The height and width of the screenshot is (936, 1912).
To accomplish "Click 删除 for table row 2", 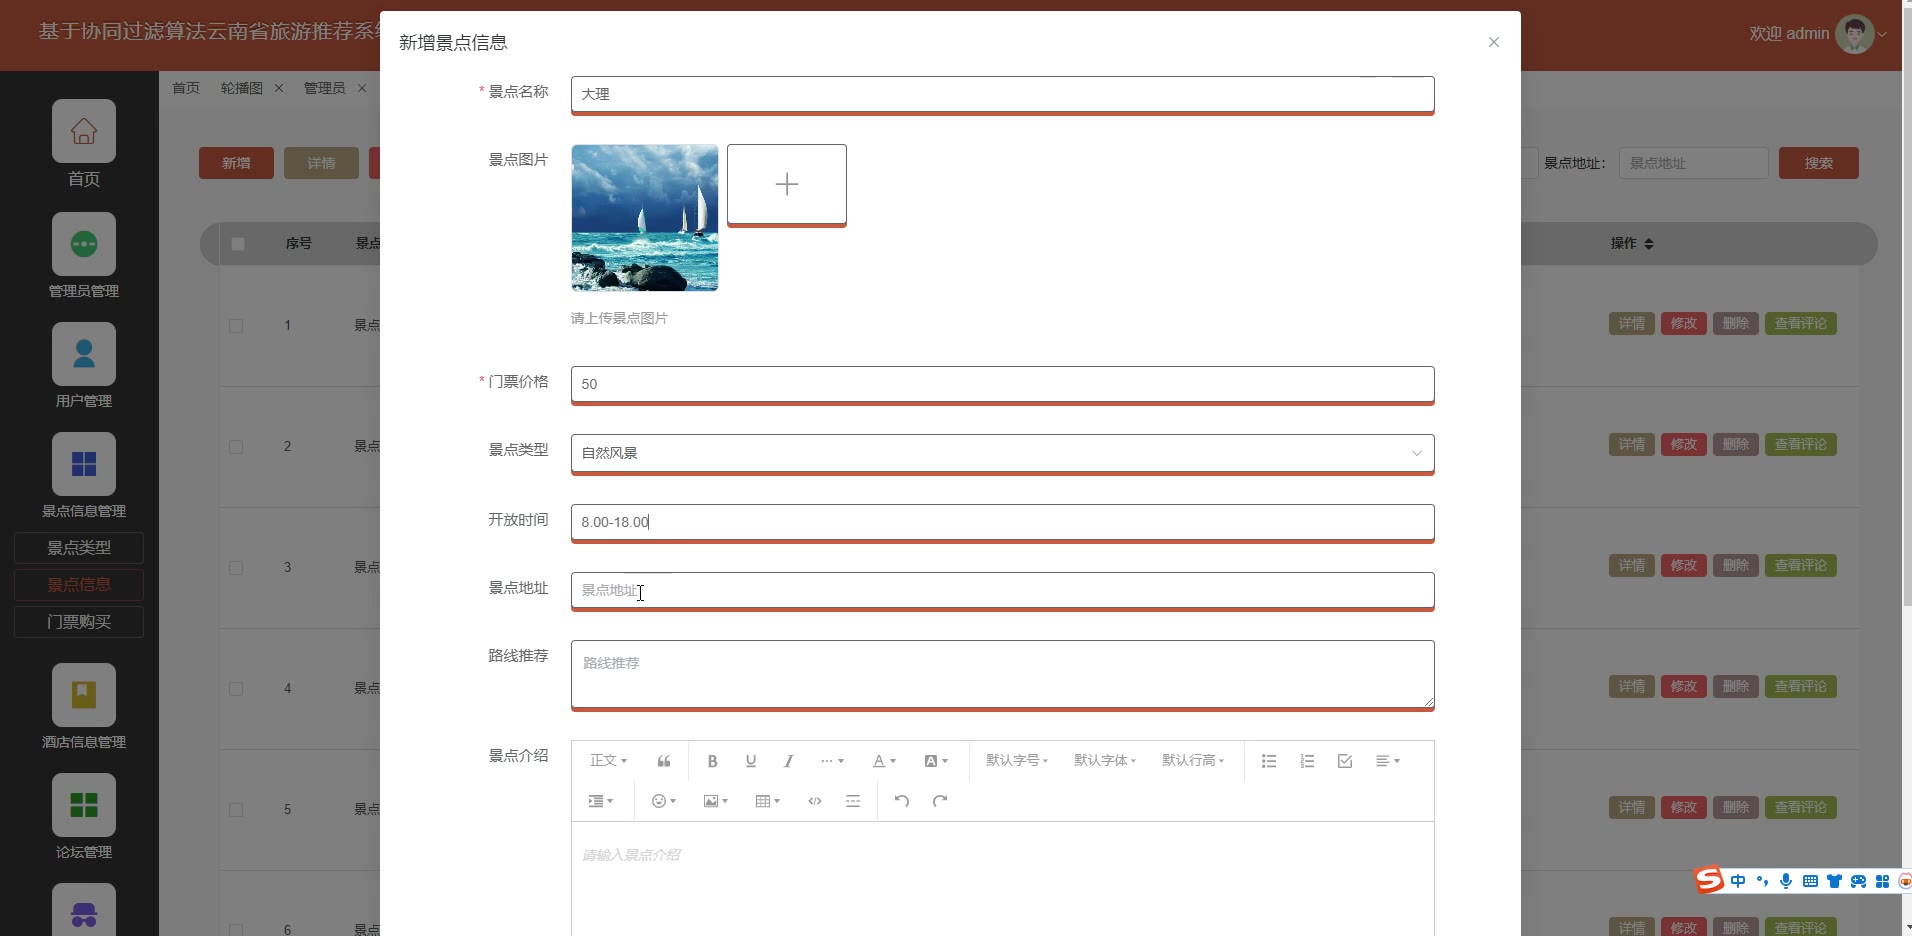I will tap(1736, 445).
